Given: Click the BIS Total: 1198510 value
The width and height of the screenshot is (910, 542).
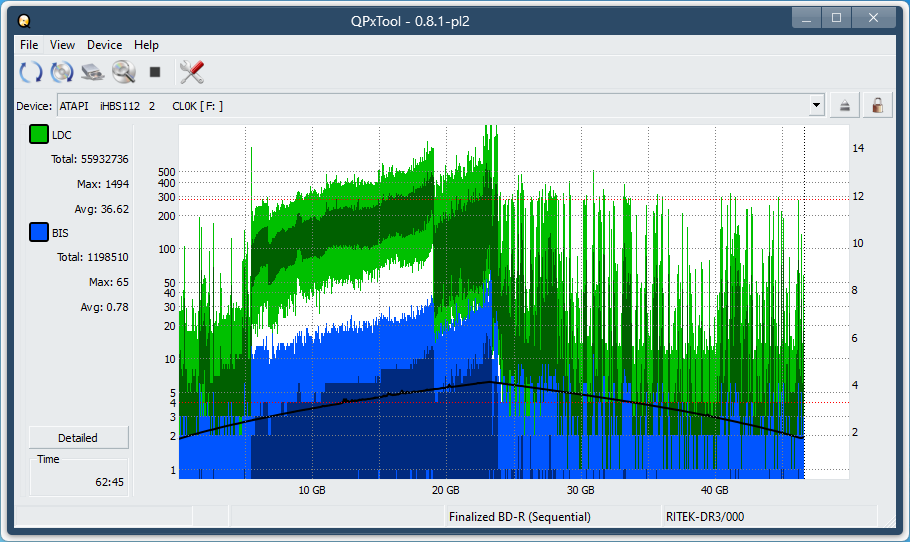Looking at the screenshot, I should 92,257.
